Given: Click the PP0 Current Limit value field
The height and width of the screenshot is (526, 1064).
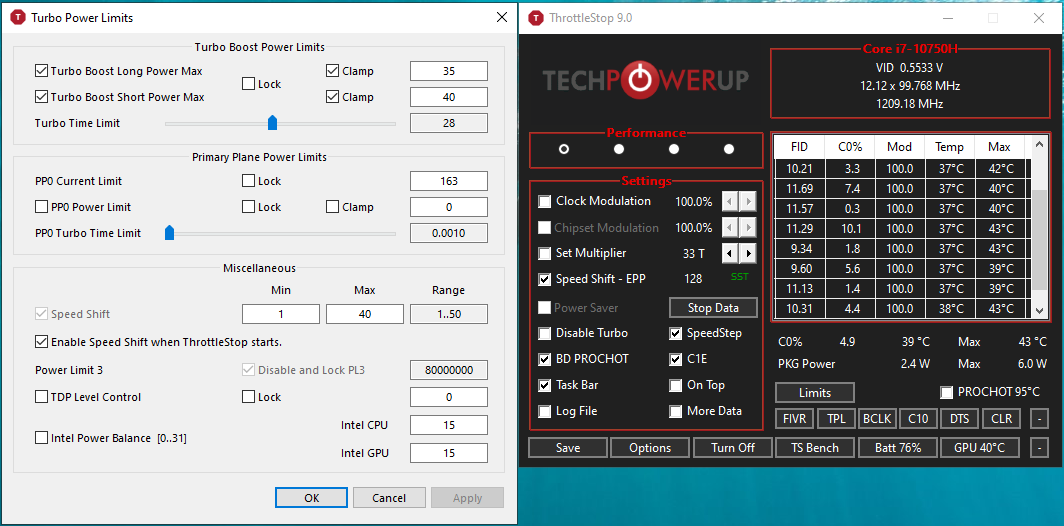Looking at the screenshot, I should click(448, 181).
